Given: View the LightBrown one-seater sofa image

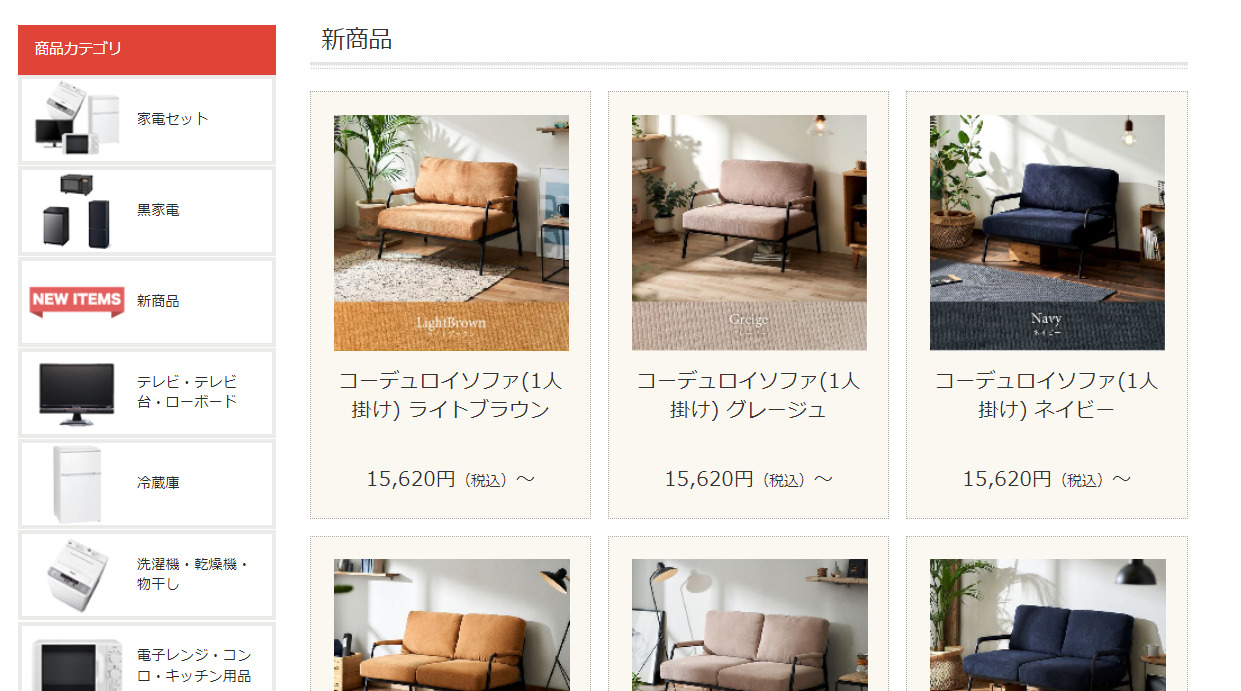Looking at the screenshot, I should (x=451, y=233).
